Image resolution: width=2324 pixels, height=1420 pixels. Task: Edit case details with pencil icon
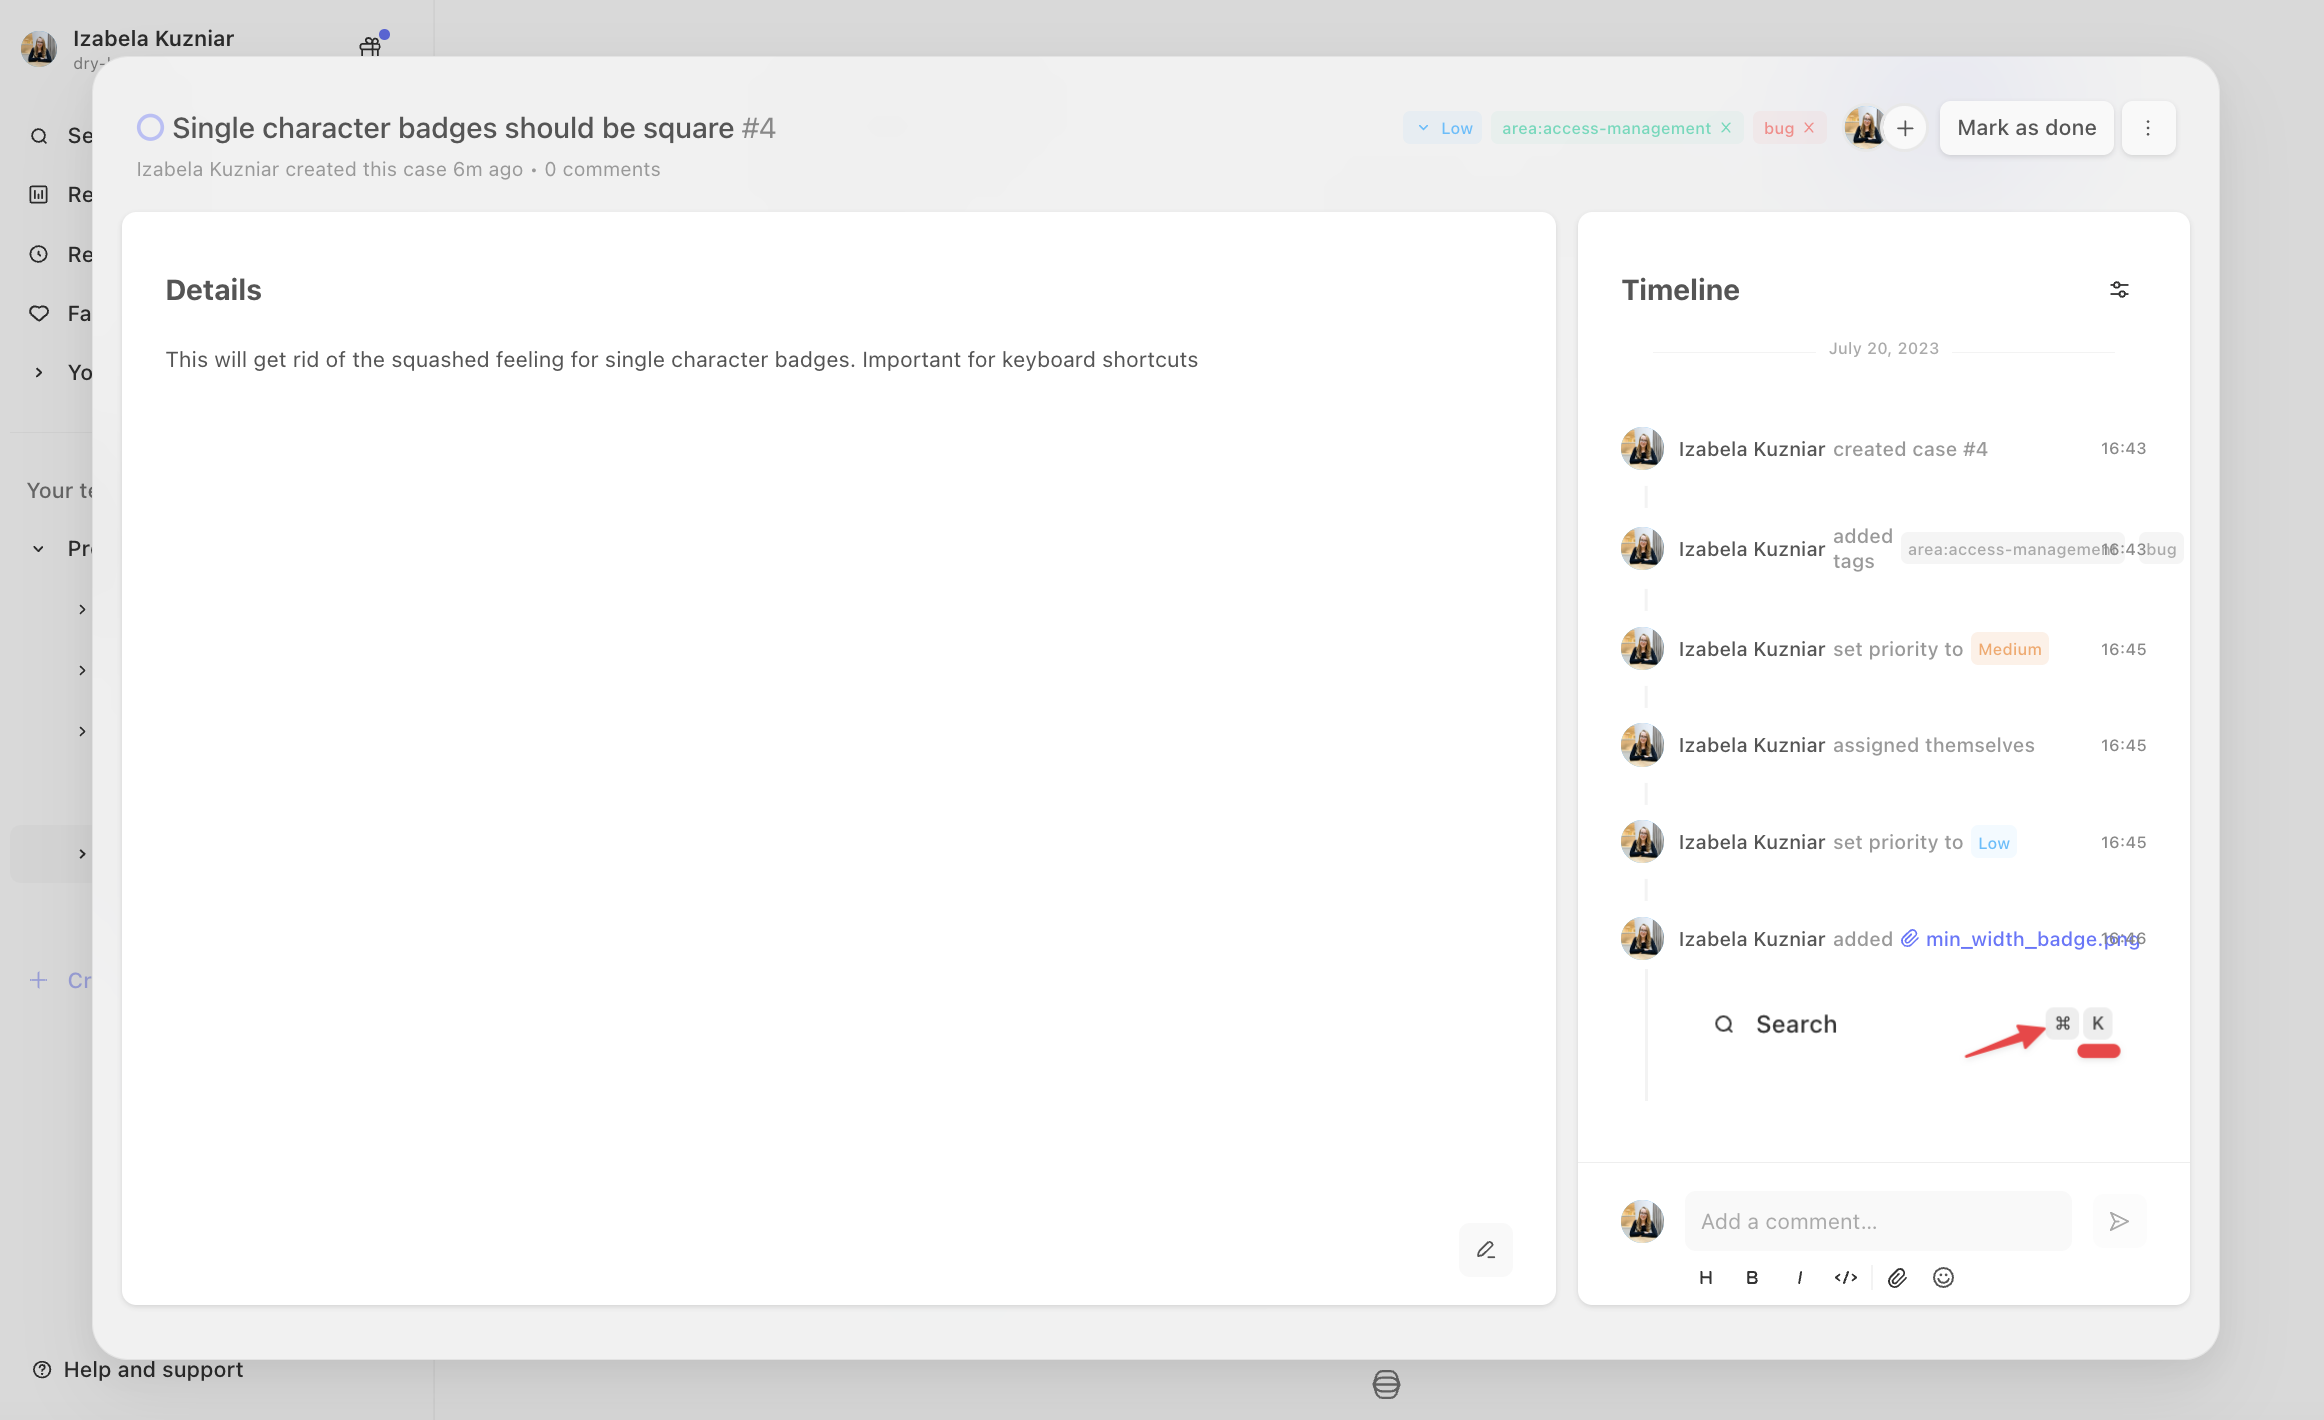1486,1250
